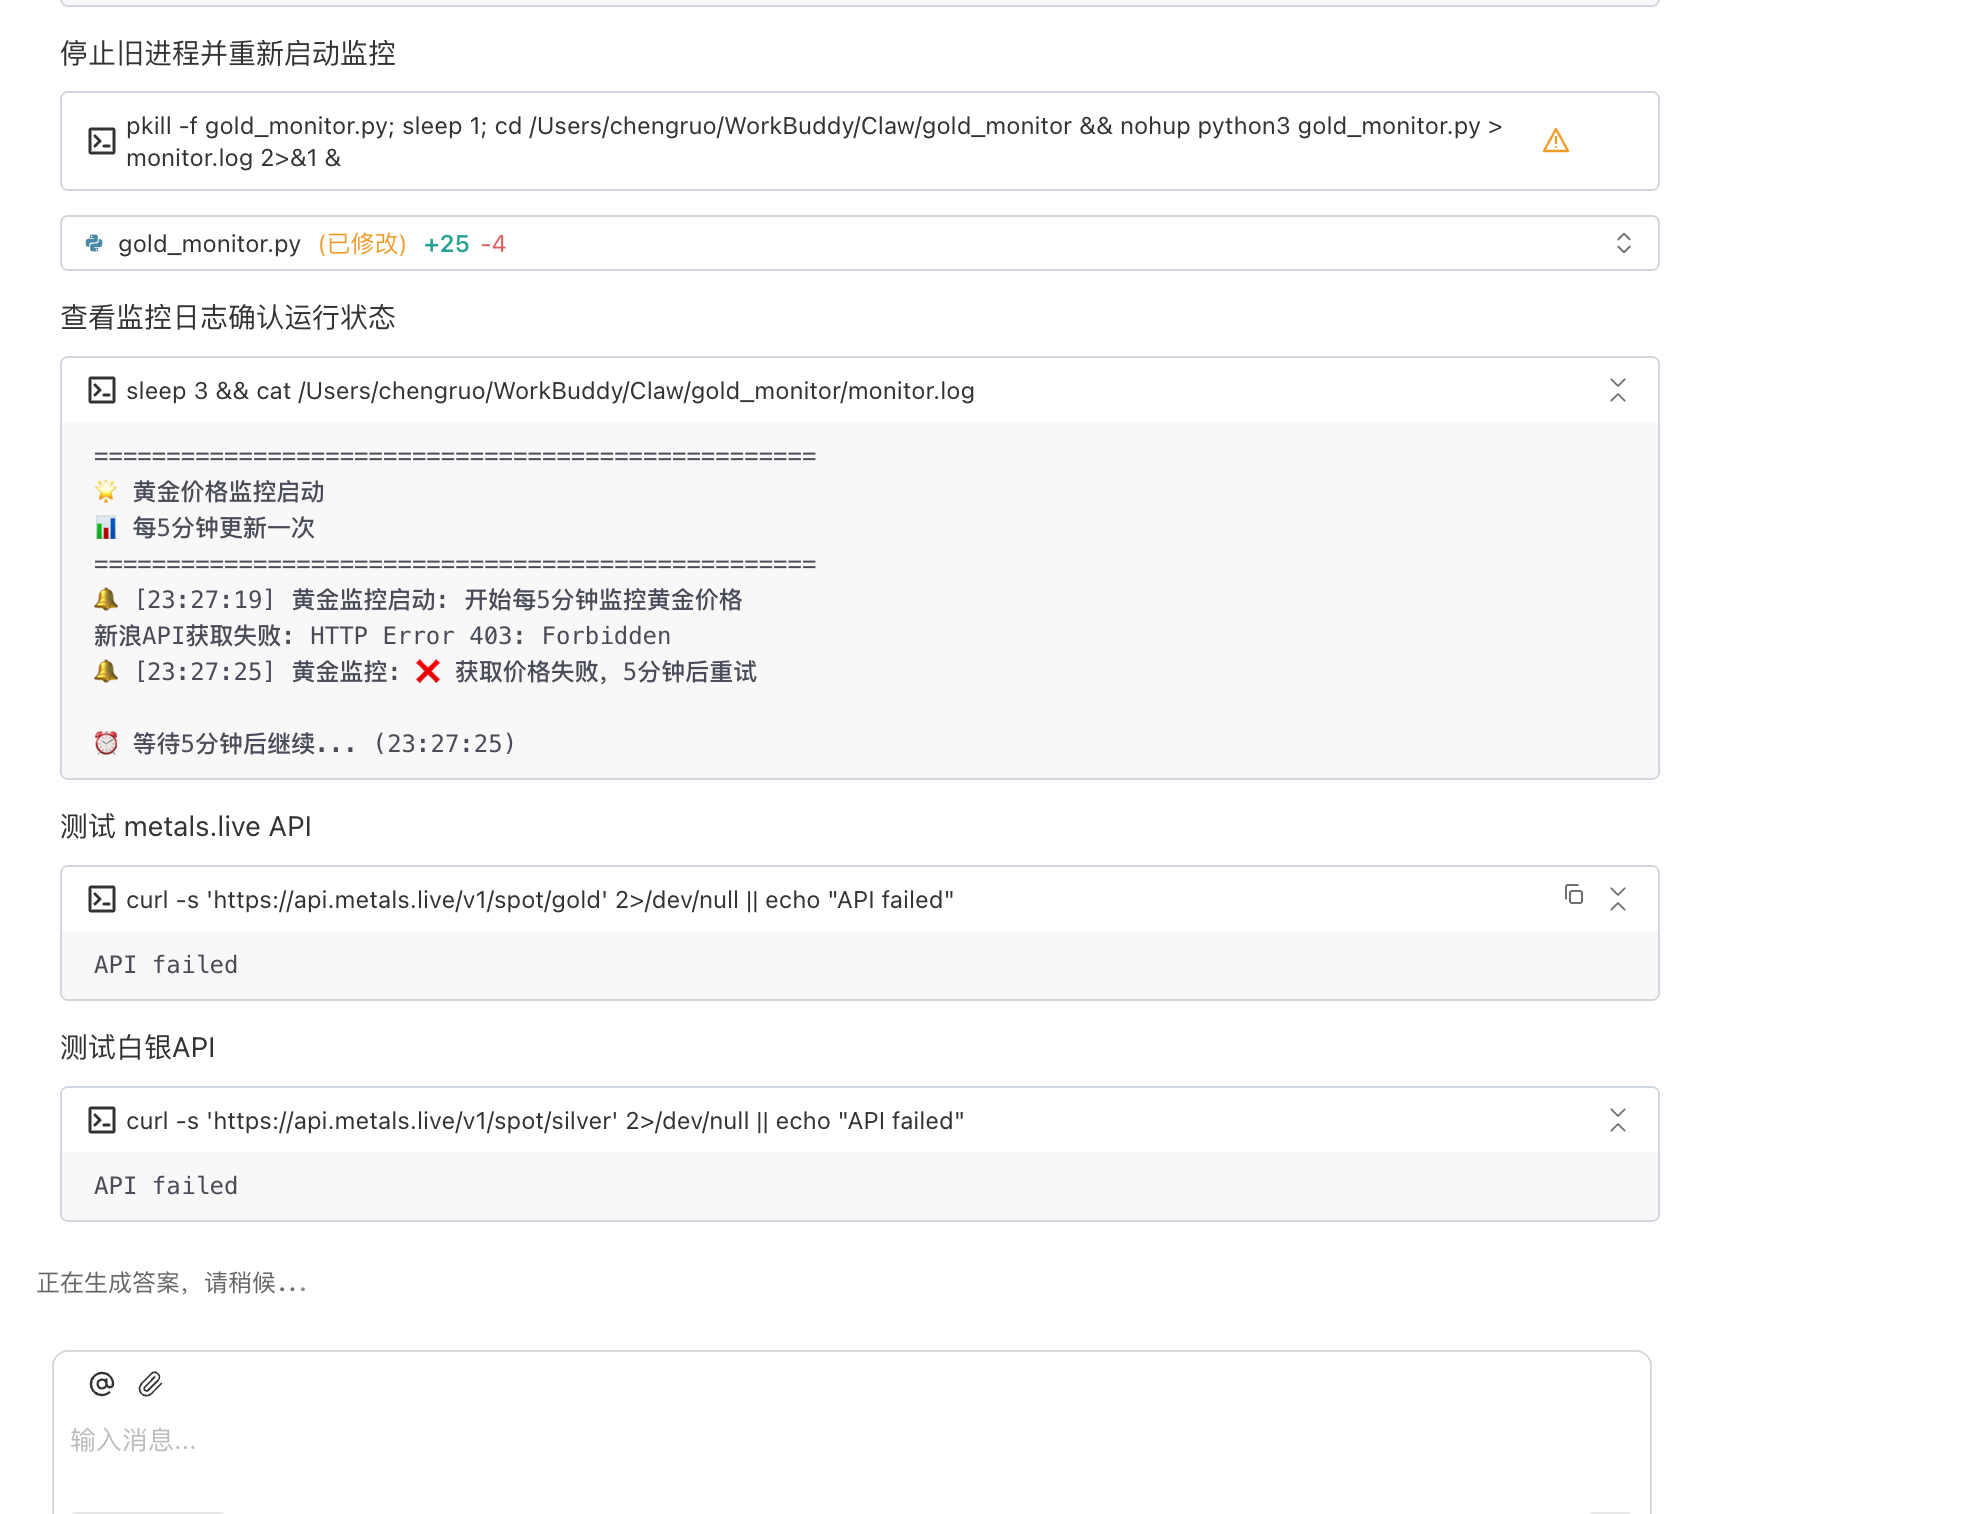Click terminal icon of monitor.log cat command

(101, 390)
